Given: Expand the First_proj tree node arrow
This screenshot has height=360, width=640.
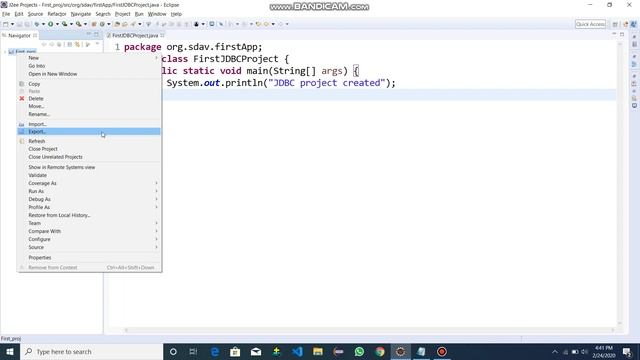Looking at the screenshot, I should click(5, 52).
